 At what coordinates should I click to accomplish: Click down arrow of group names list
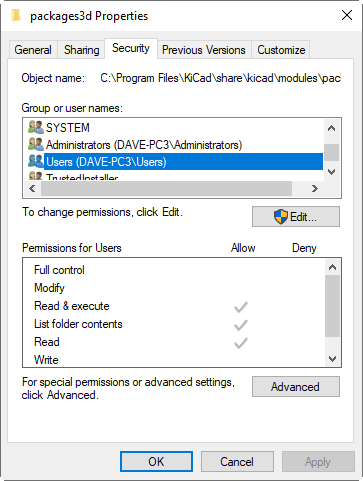(331, 172)
